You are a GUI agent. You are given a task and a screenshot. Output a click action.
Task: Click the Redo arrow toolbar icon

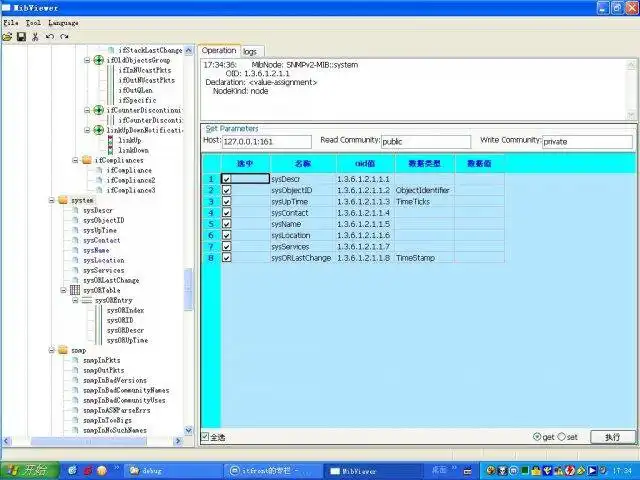[64, 37]
